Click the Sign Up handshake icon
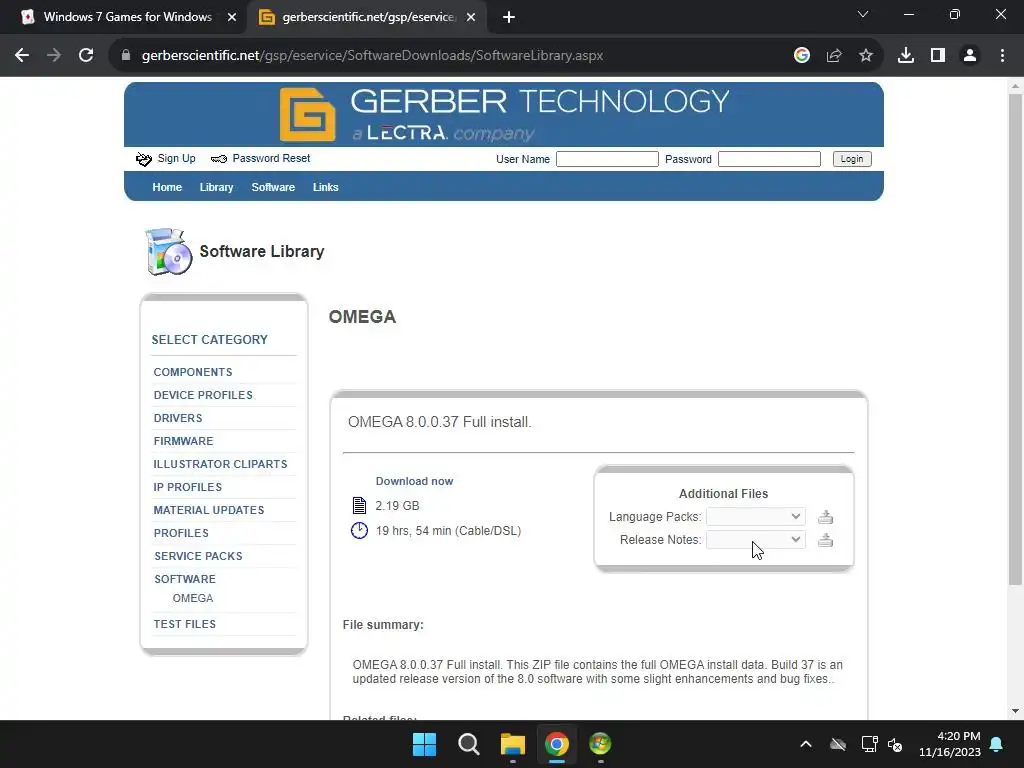 point(144,159)
